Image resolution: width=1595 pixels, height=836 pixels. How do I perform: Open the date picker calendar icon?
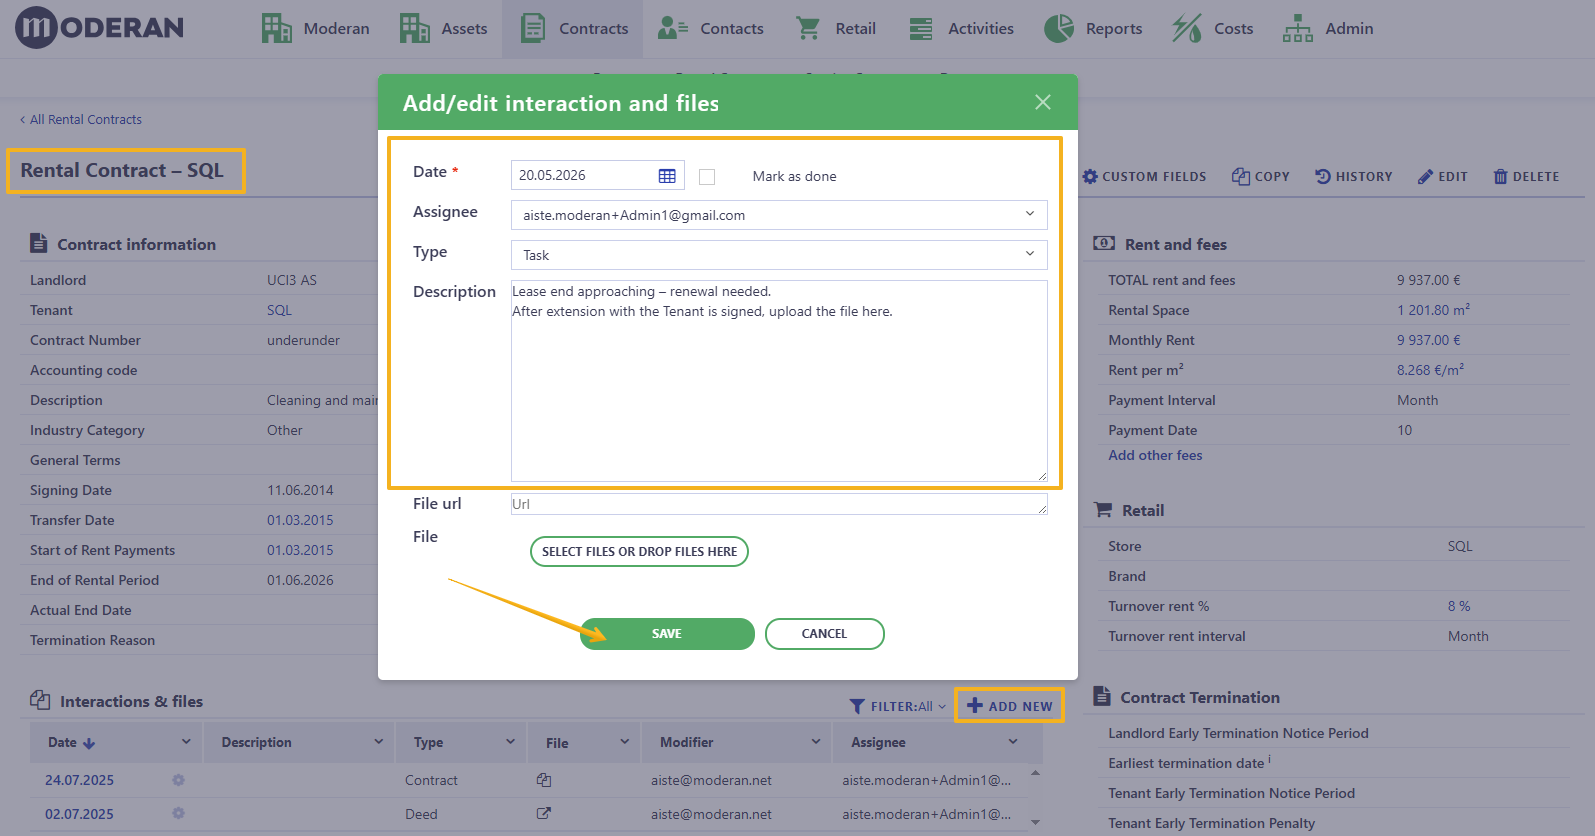[667, 176]
